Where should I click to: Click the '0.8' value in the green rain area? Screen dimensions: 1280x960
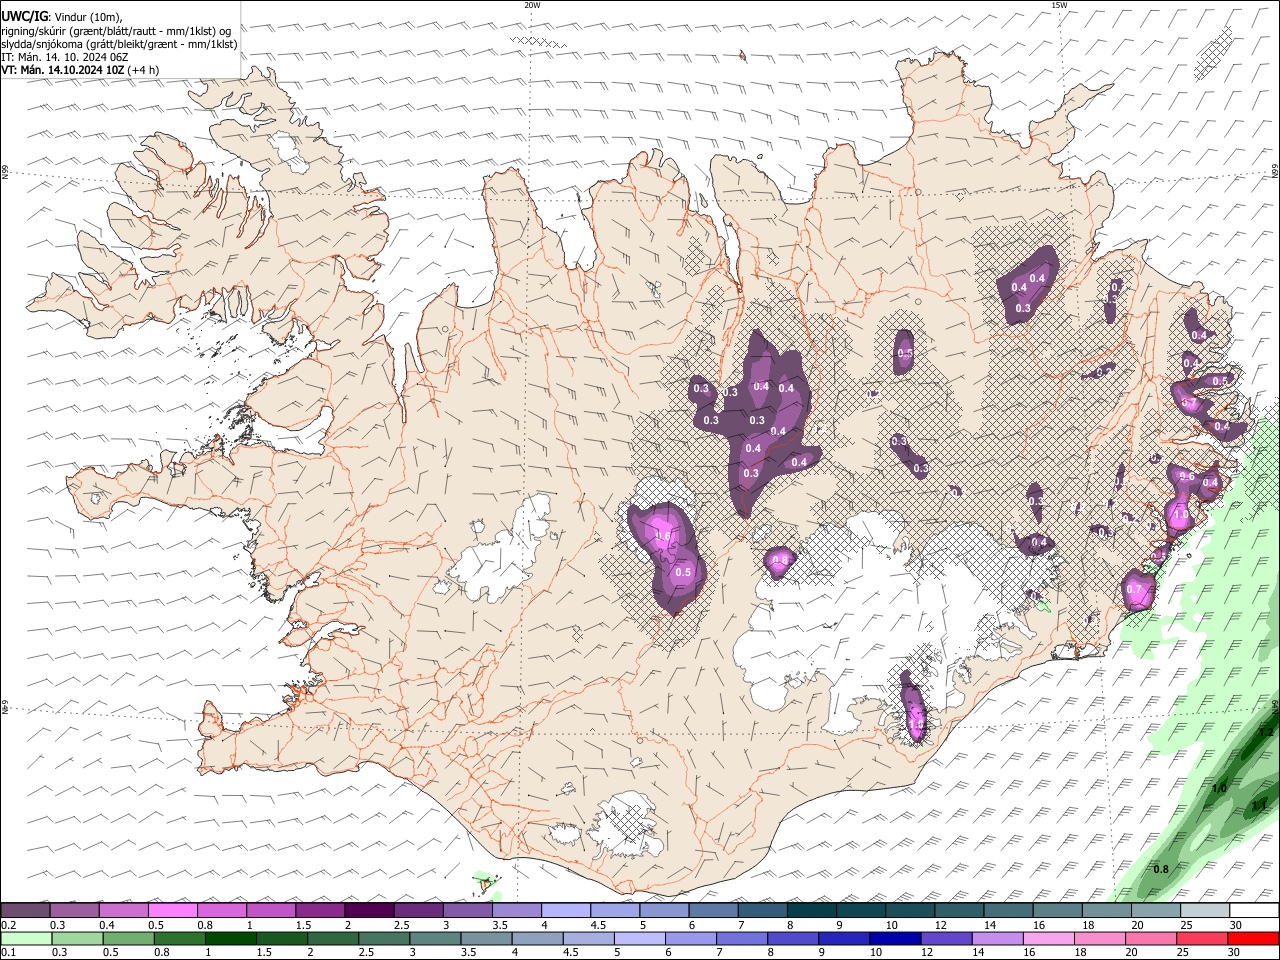coord(1161,870)
